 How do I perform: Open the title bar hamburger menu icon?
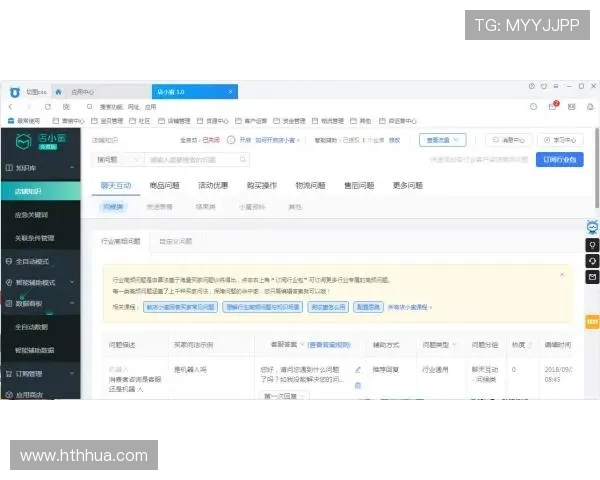point(556,87)
